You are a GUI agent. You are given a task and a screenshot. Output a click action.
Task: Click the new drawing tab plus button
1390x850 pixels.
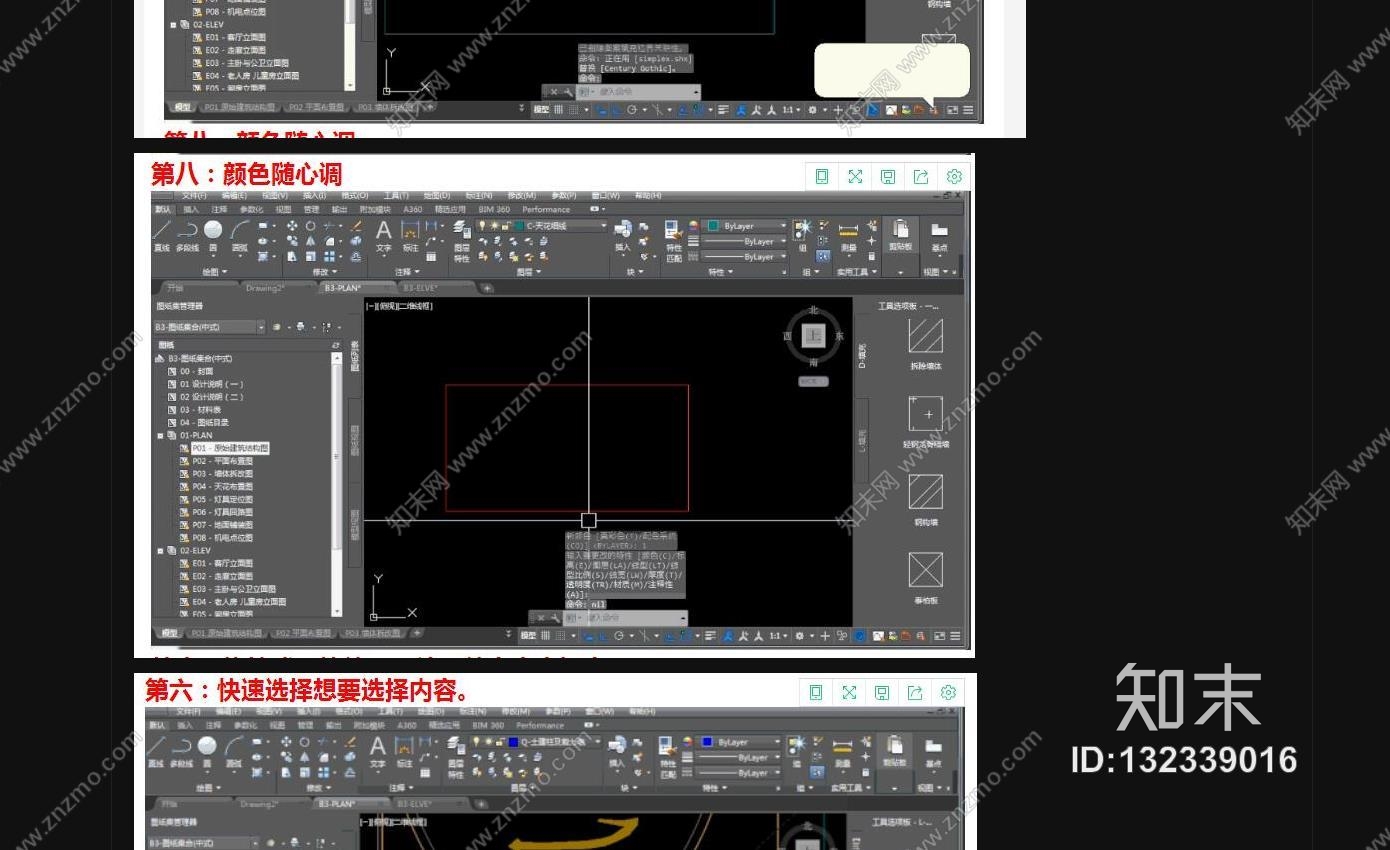click(x=487, y=288)
